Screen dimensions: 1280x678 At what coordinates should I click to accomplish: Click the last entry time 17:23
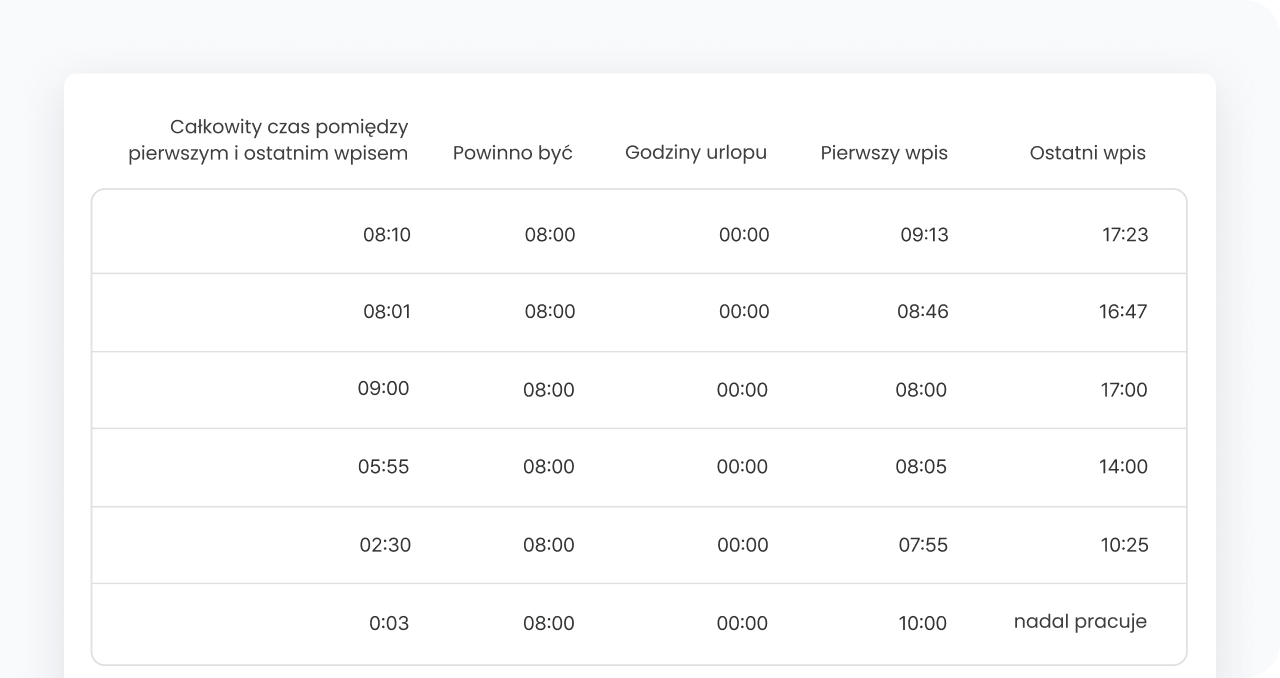tap(1124, 235)
